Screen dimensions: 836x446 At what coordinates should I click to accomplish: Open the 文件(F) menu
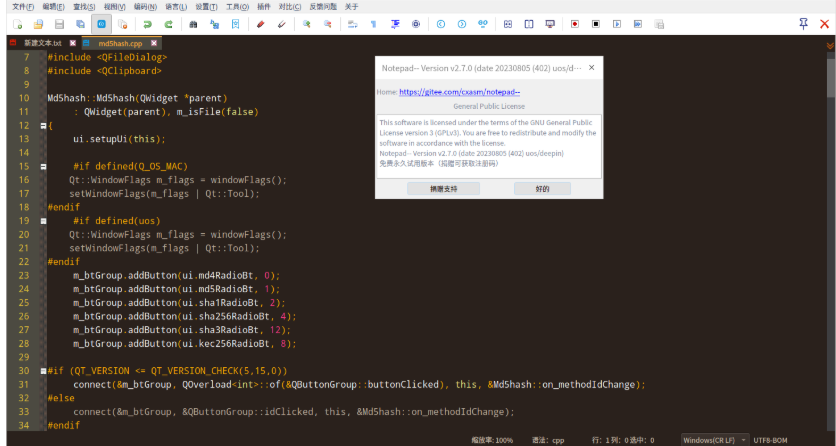click(x=23, y=7)
